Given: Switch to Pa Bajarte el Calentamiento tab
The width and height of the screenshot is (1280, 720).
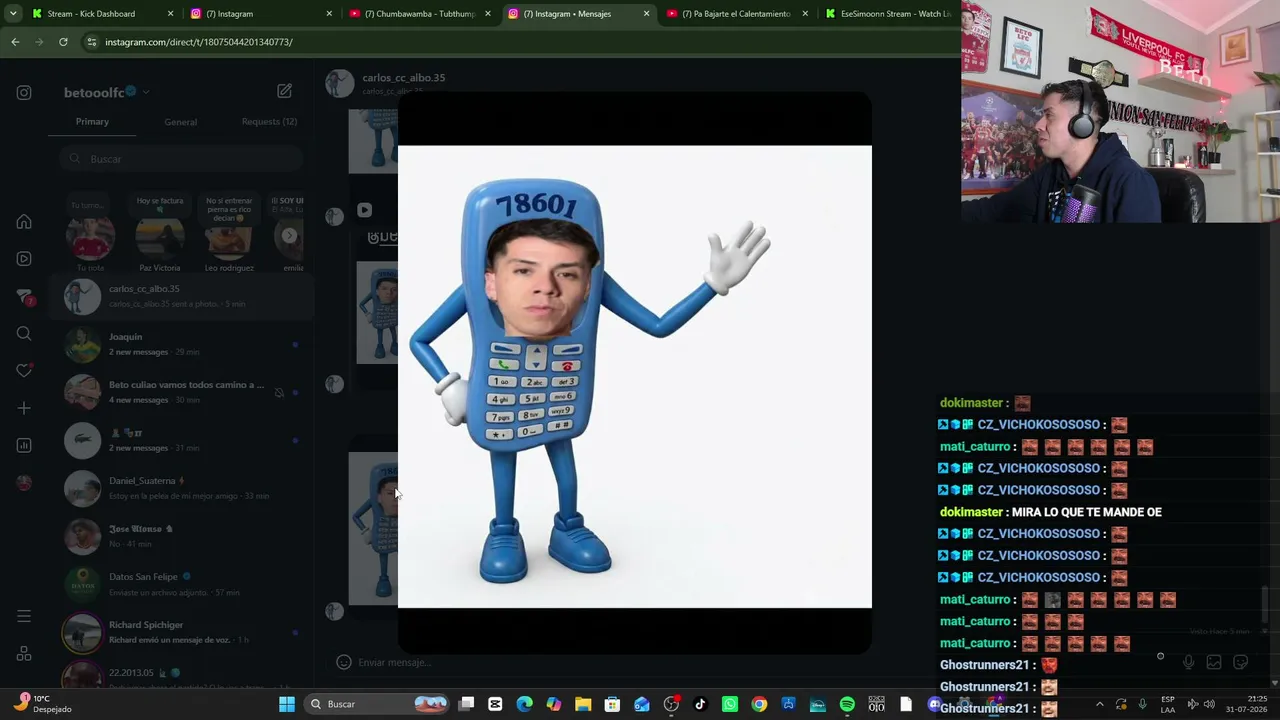Looking at the screenshot, I should [738, 14].
